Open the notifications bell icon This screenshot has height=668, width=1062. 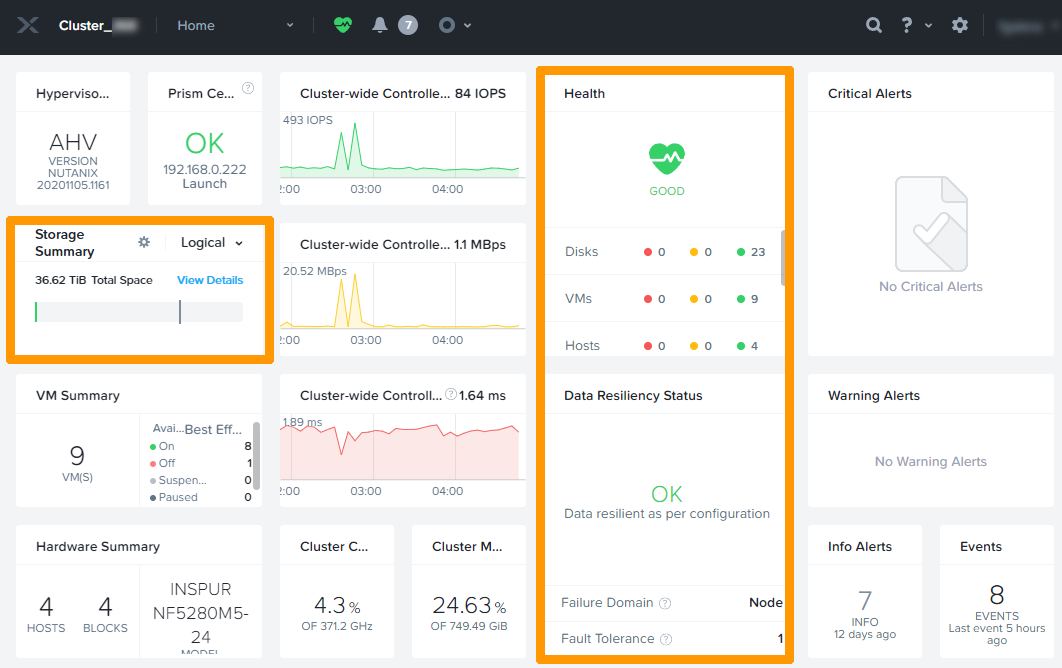click(380, 25)
